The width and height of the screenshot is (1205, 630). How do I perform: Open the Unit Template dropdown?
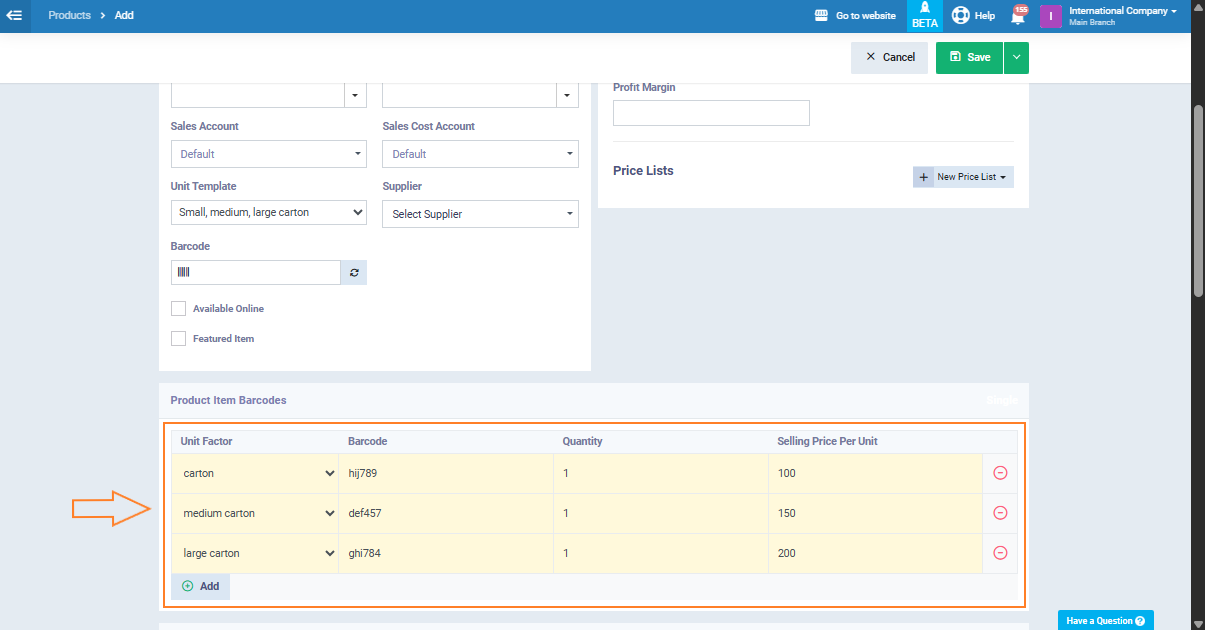tap(269, 213)
